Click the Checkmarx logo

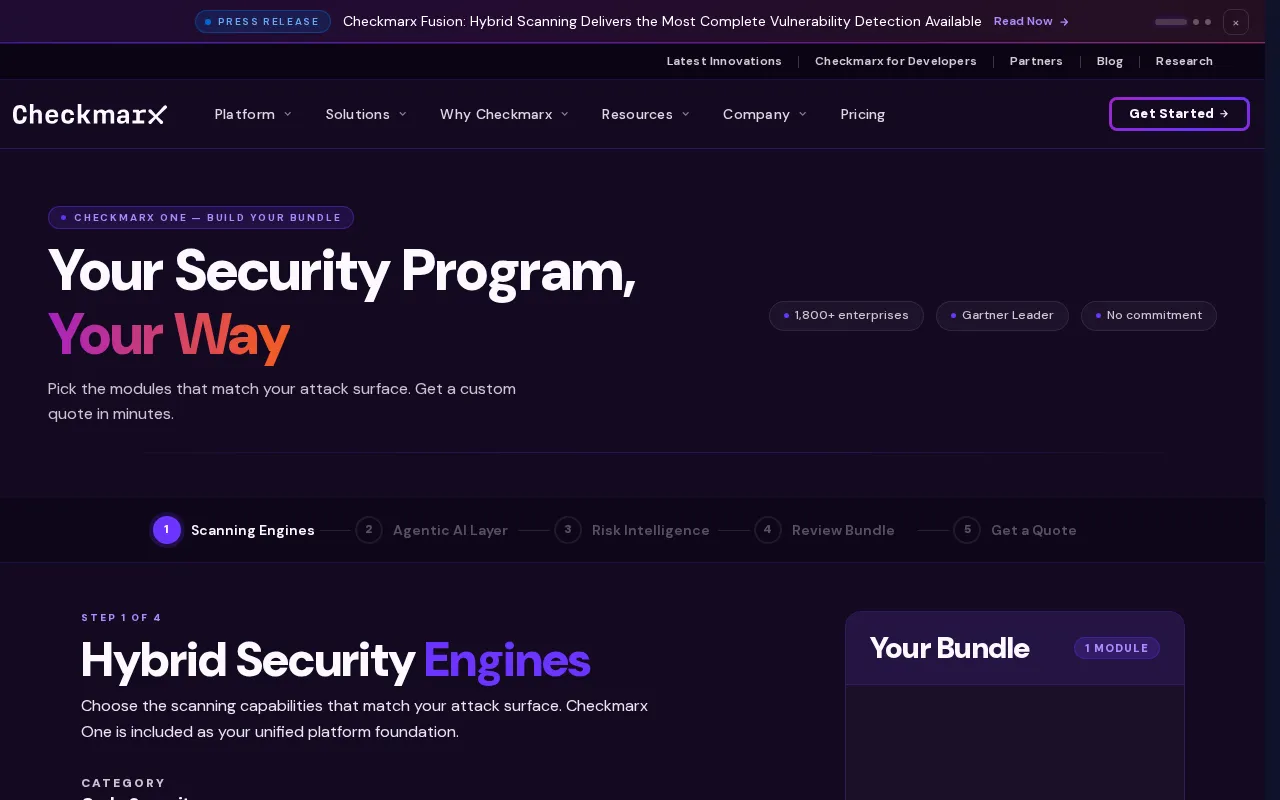coord(90,114)
